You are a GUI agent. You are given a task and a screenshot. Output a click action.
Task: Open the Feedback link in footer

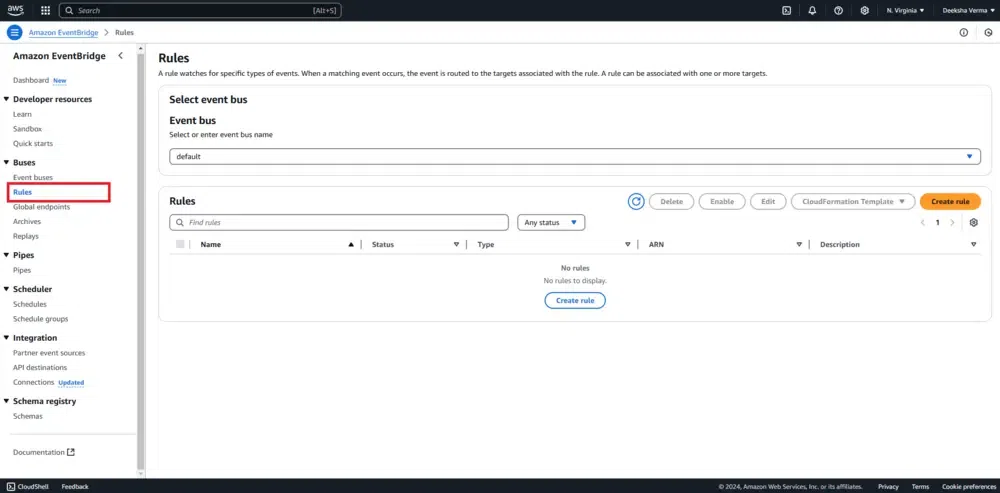(x=75, y=487)
